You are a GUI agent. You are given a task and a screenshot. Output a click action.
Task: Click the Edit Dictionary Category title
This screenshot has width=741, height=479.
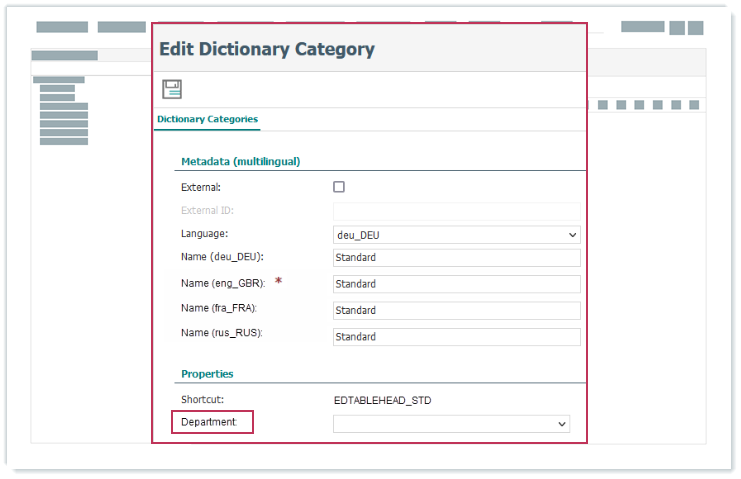(267, 49)
